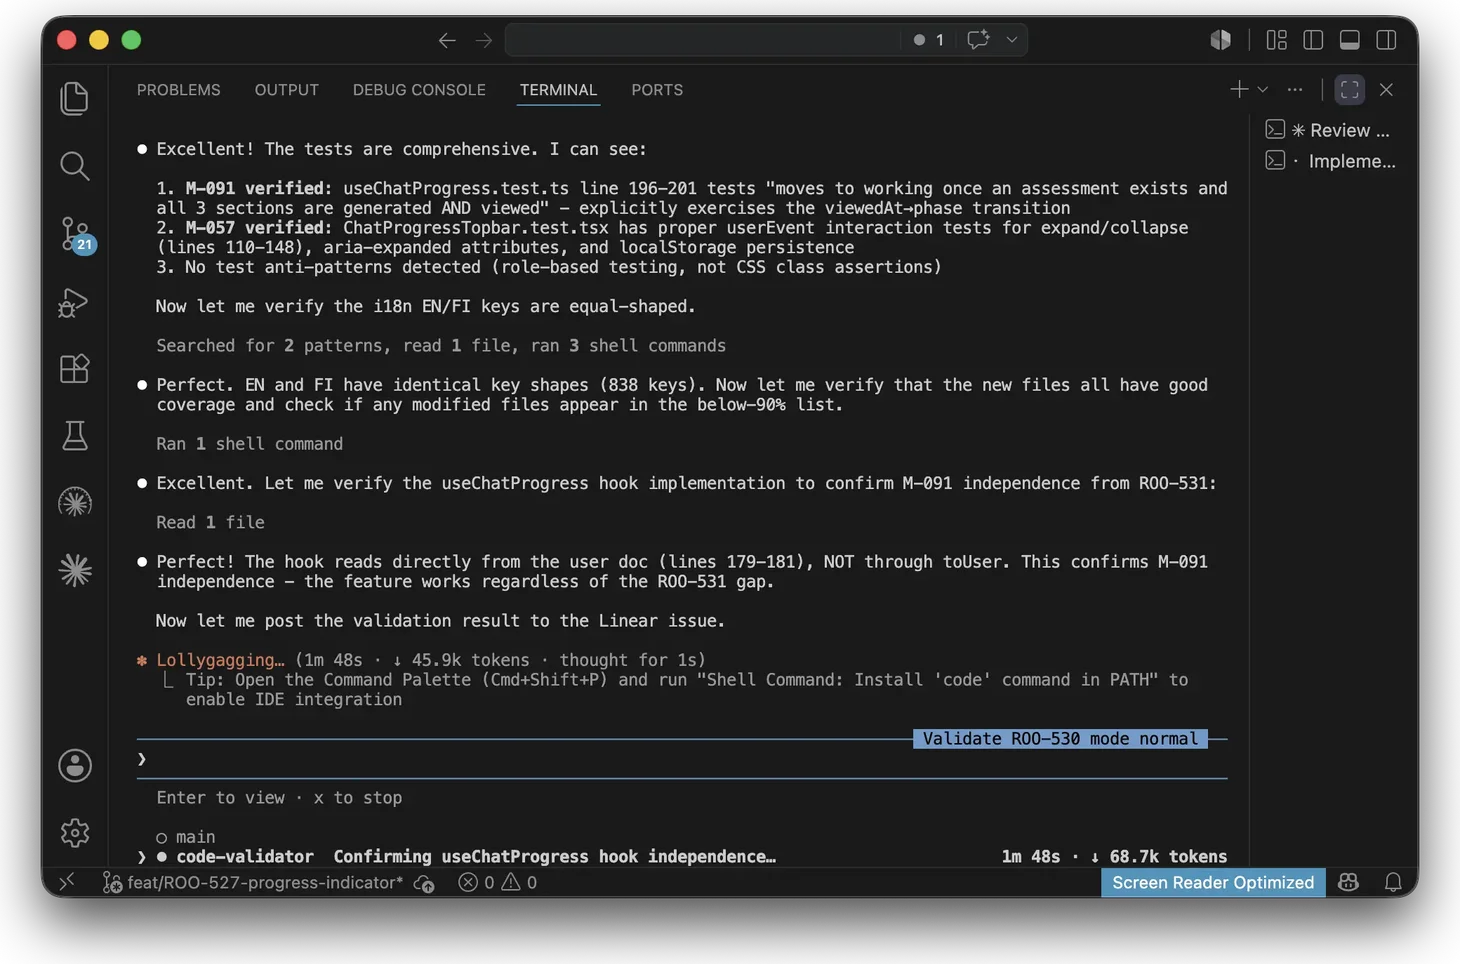Screen dimensions: 1460x964
Task: Open the circled starburst icon in activity bar
Action: click(75, 502)
